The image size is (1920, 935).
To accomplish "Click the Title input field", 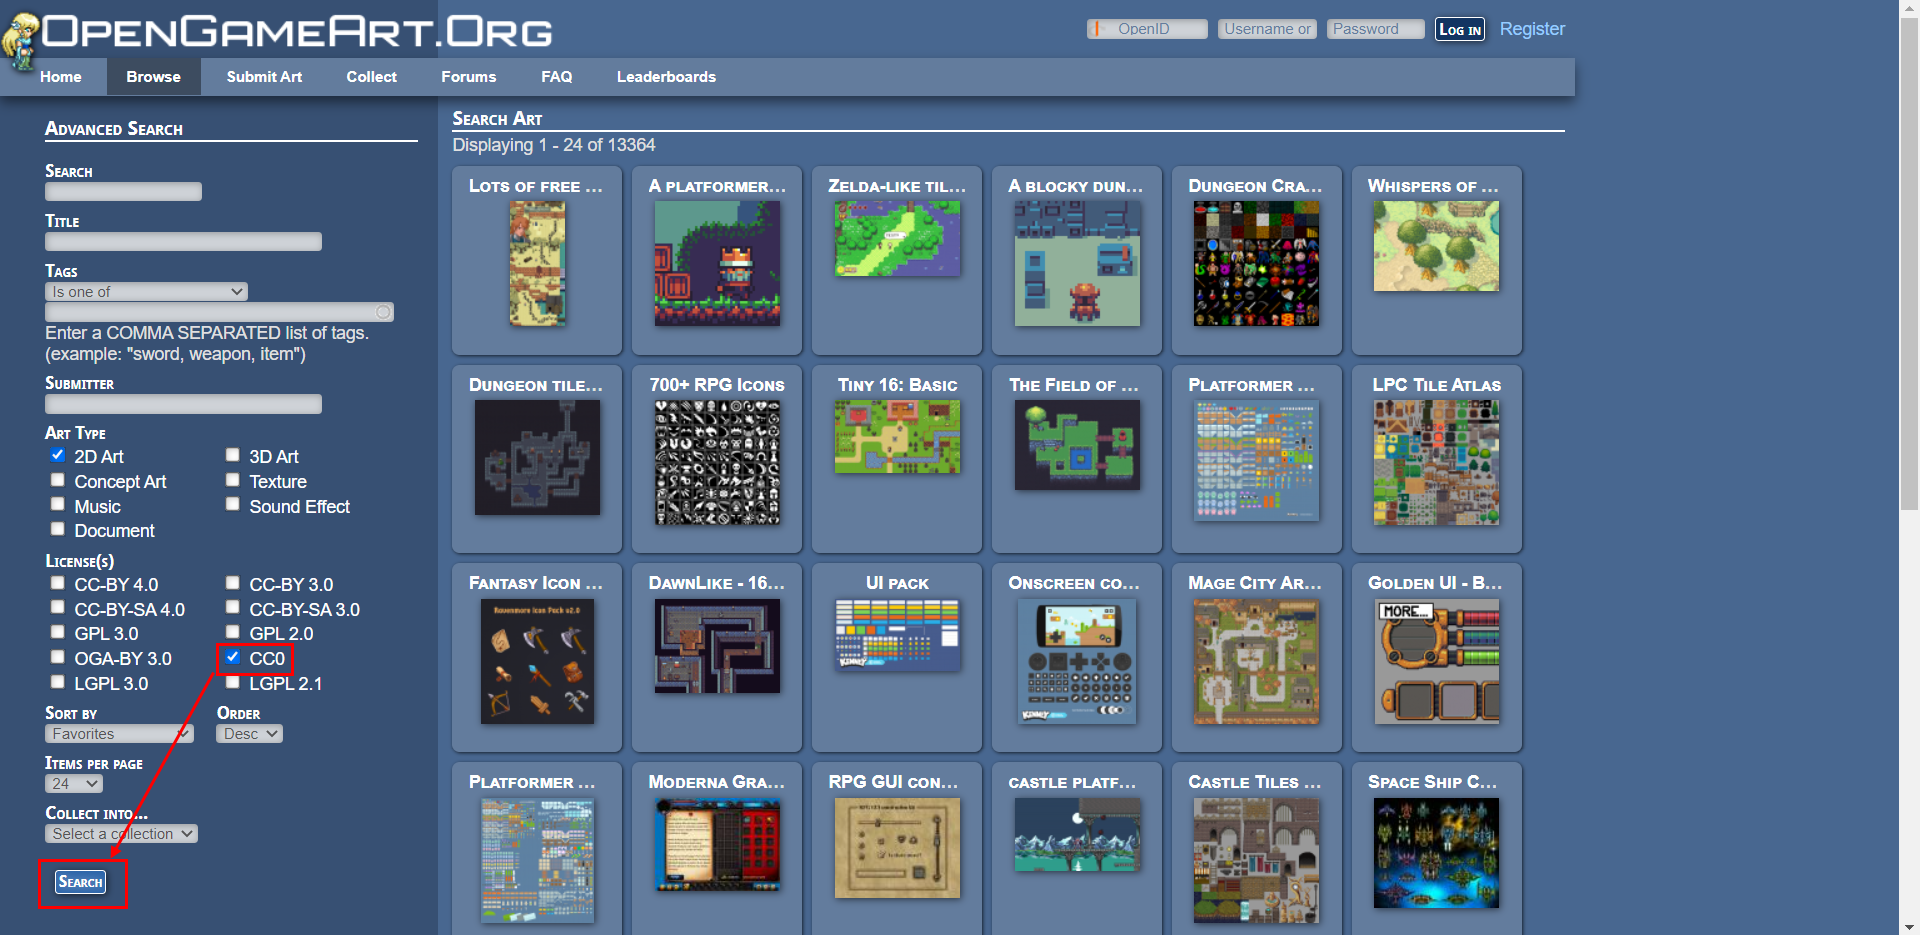I will point(183,241).
